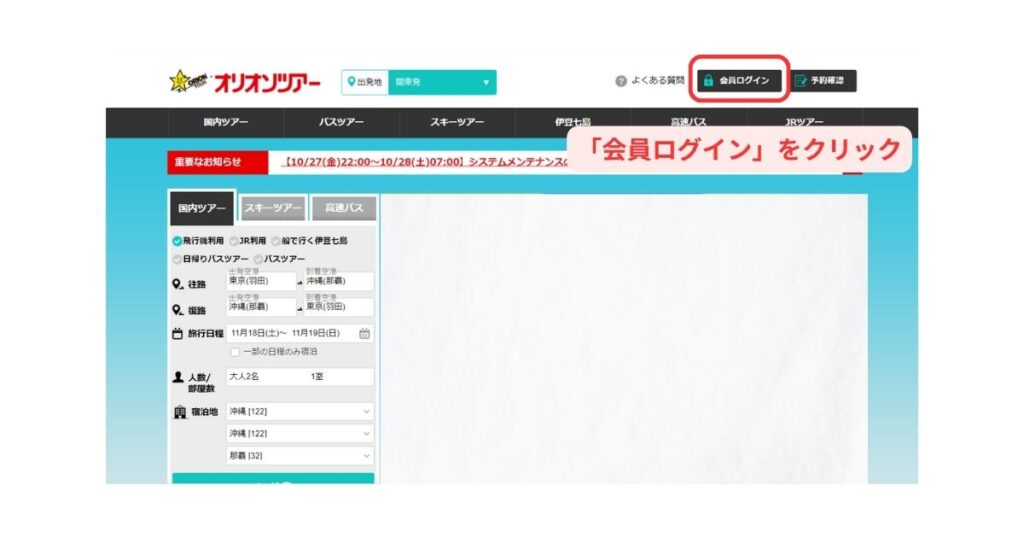
Task: Expand the 那覇 [32] dropdown
Action: point(300,456)
